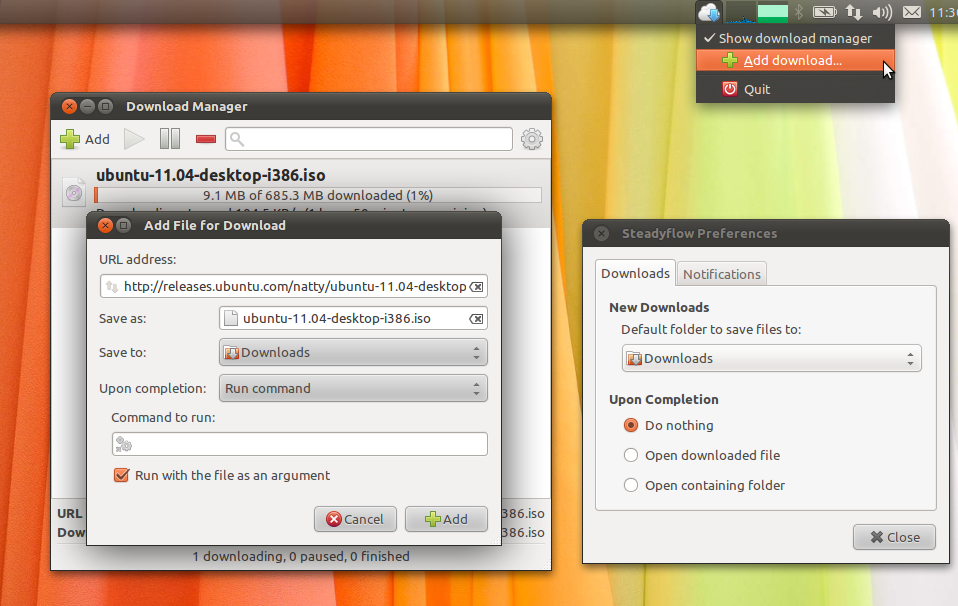Choose Quit from the indicator menu
958x606 pixels.
795,89
